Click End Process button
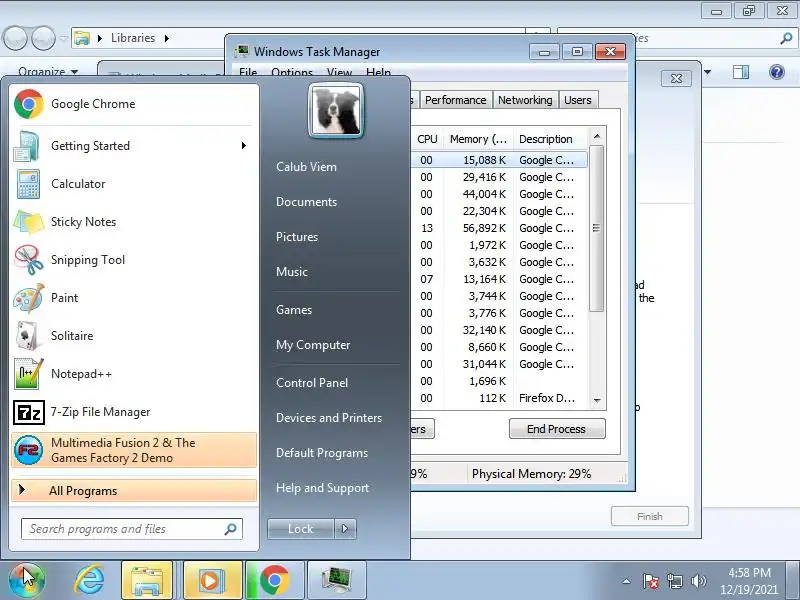The width and height of the screenshot is (800, 600). tap(557, 429)
